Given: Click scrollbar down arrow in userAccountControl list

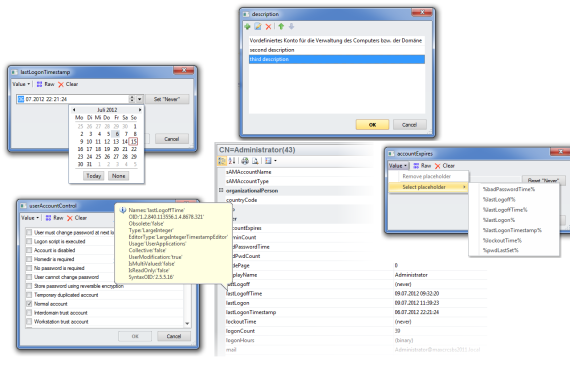Looking at the screenshot, I should coord(187,324).
